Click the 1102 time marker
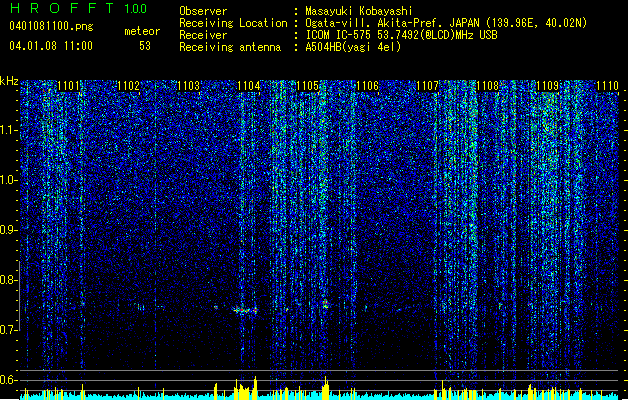This screenshot has height=400, width=629. (128, 86)
